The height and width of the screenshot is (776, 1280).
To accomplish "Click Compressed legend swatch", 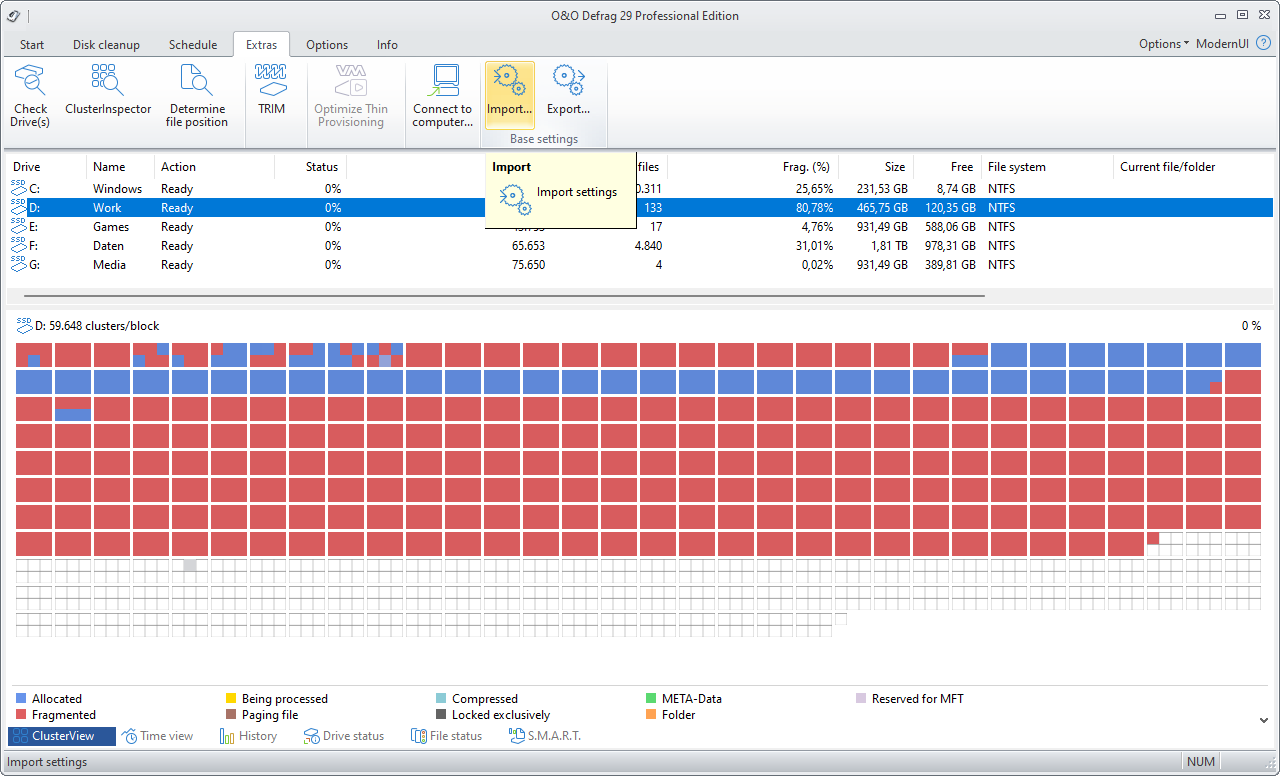I will tap(441, 699).
